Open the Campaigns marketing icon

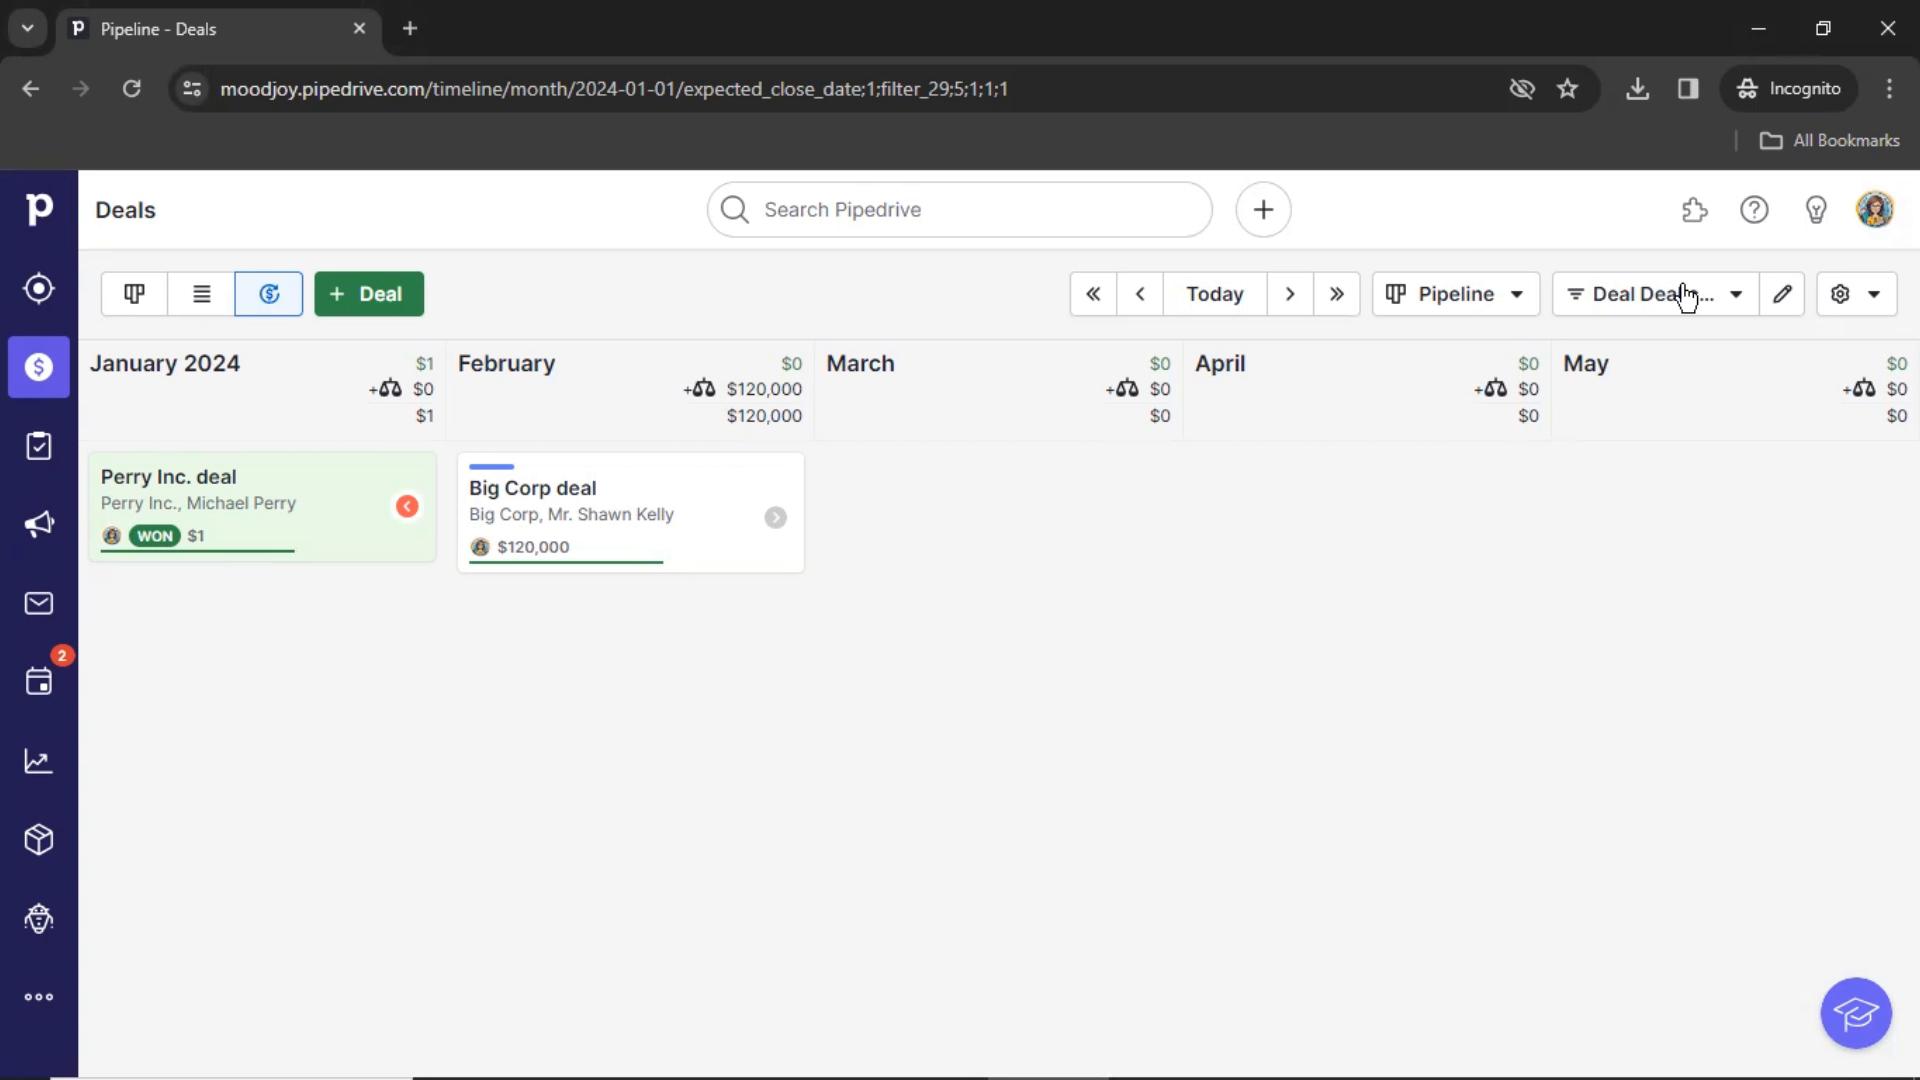38,524
